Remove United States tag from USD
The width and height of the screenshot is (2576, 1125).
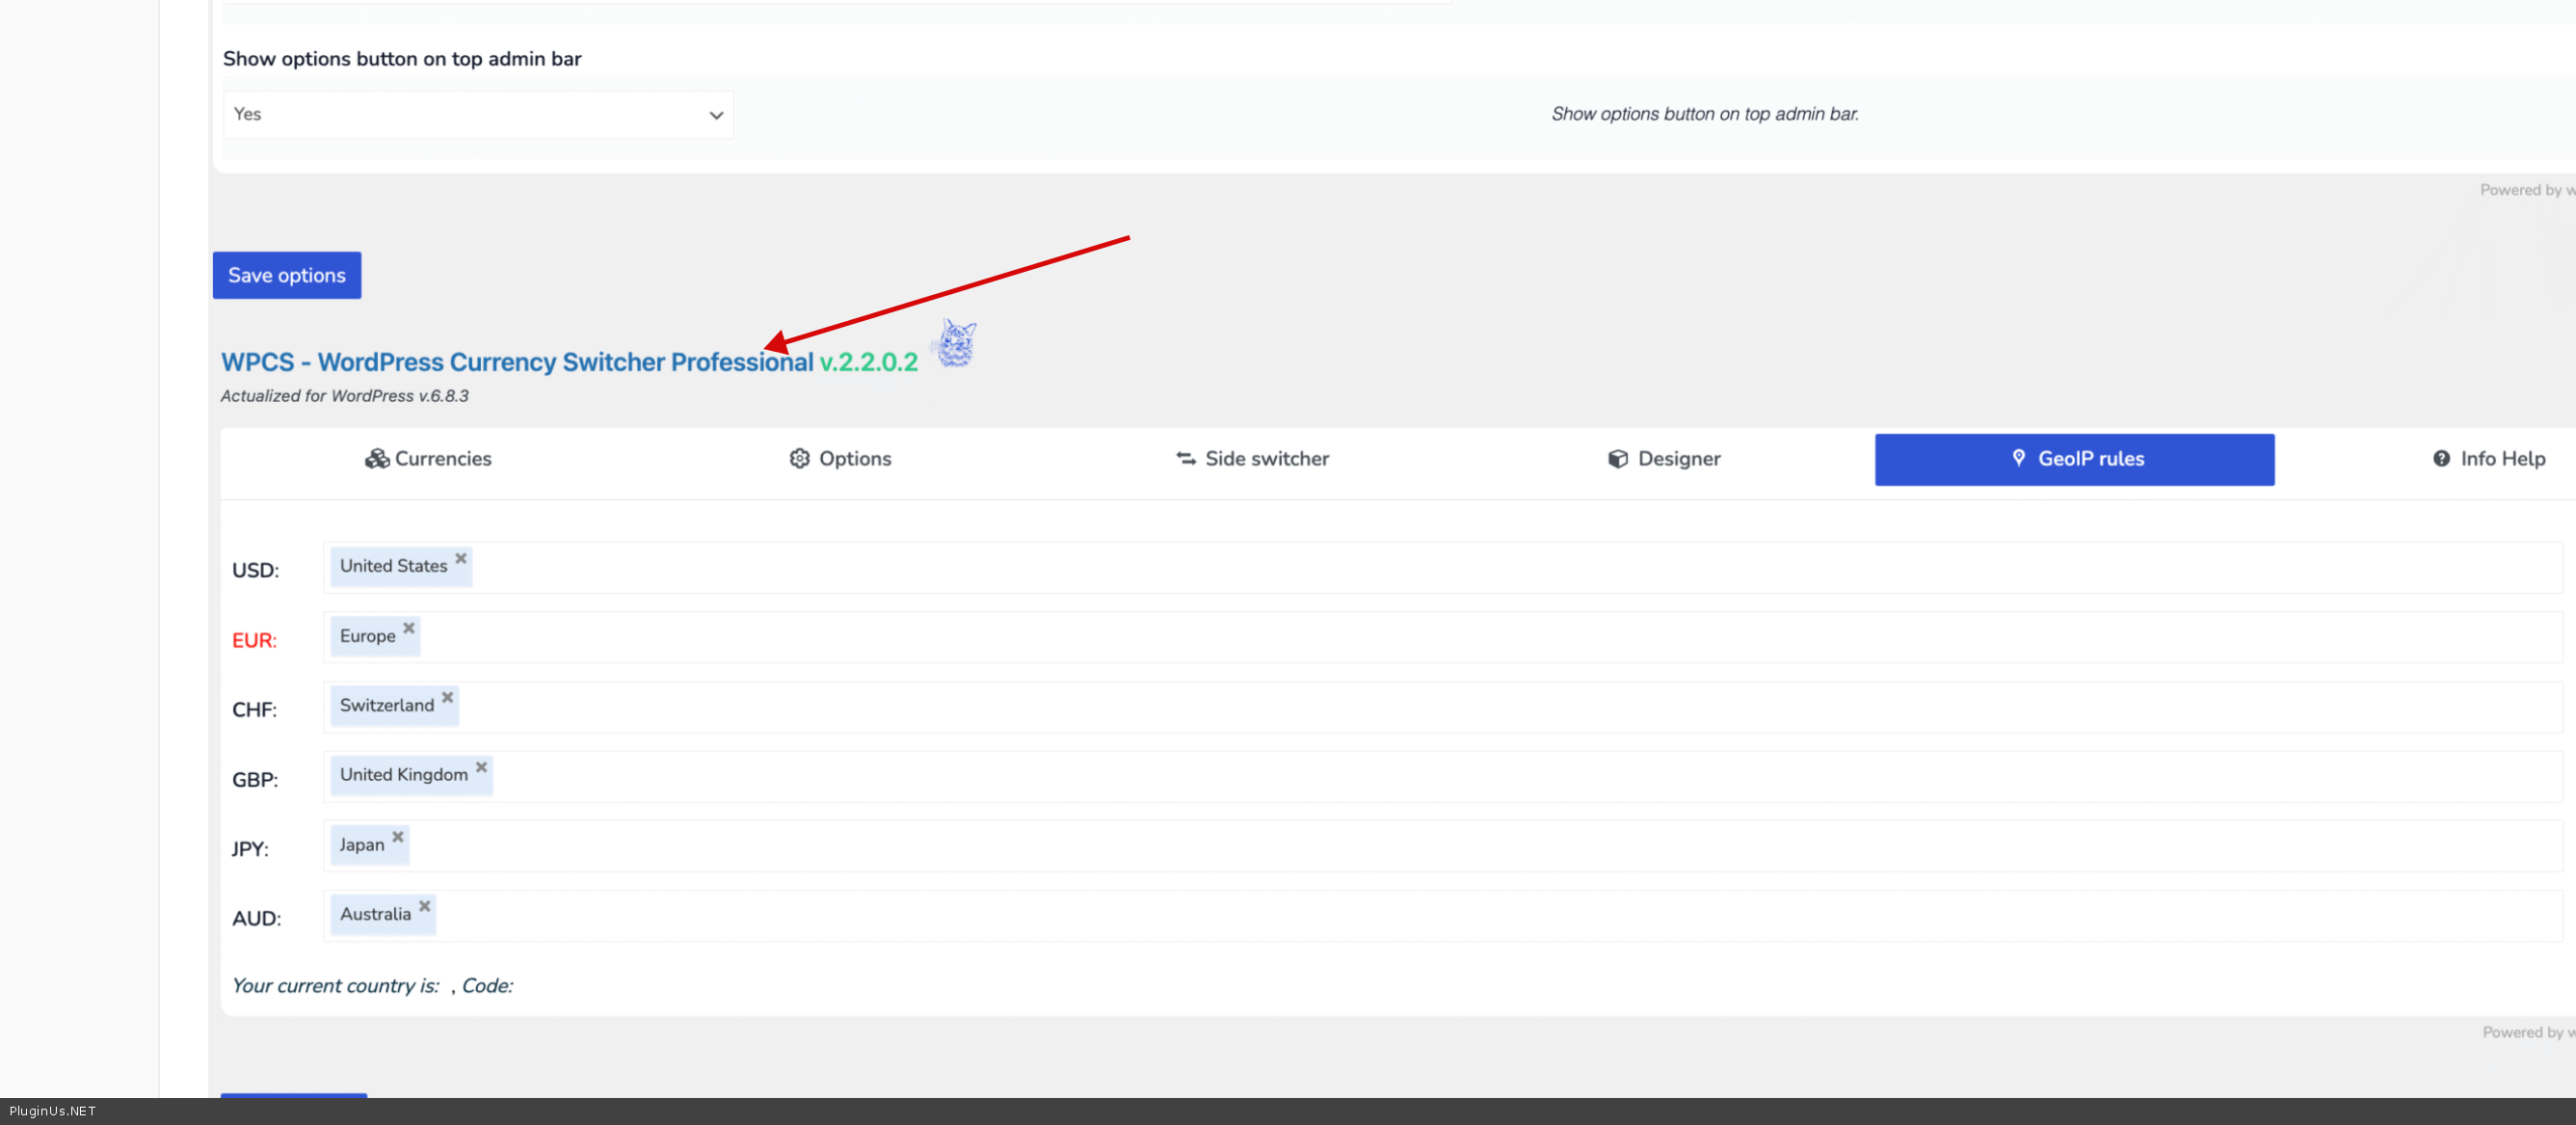461,558
